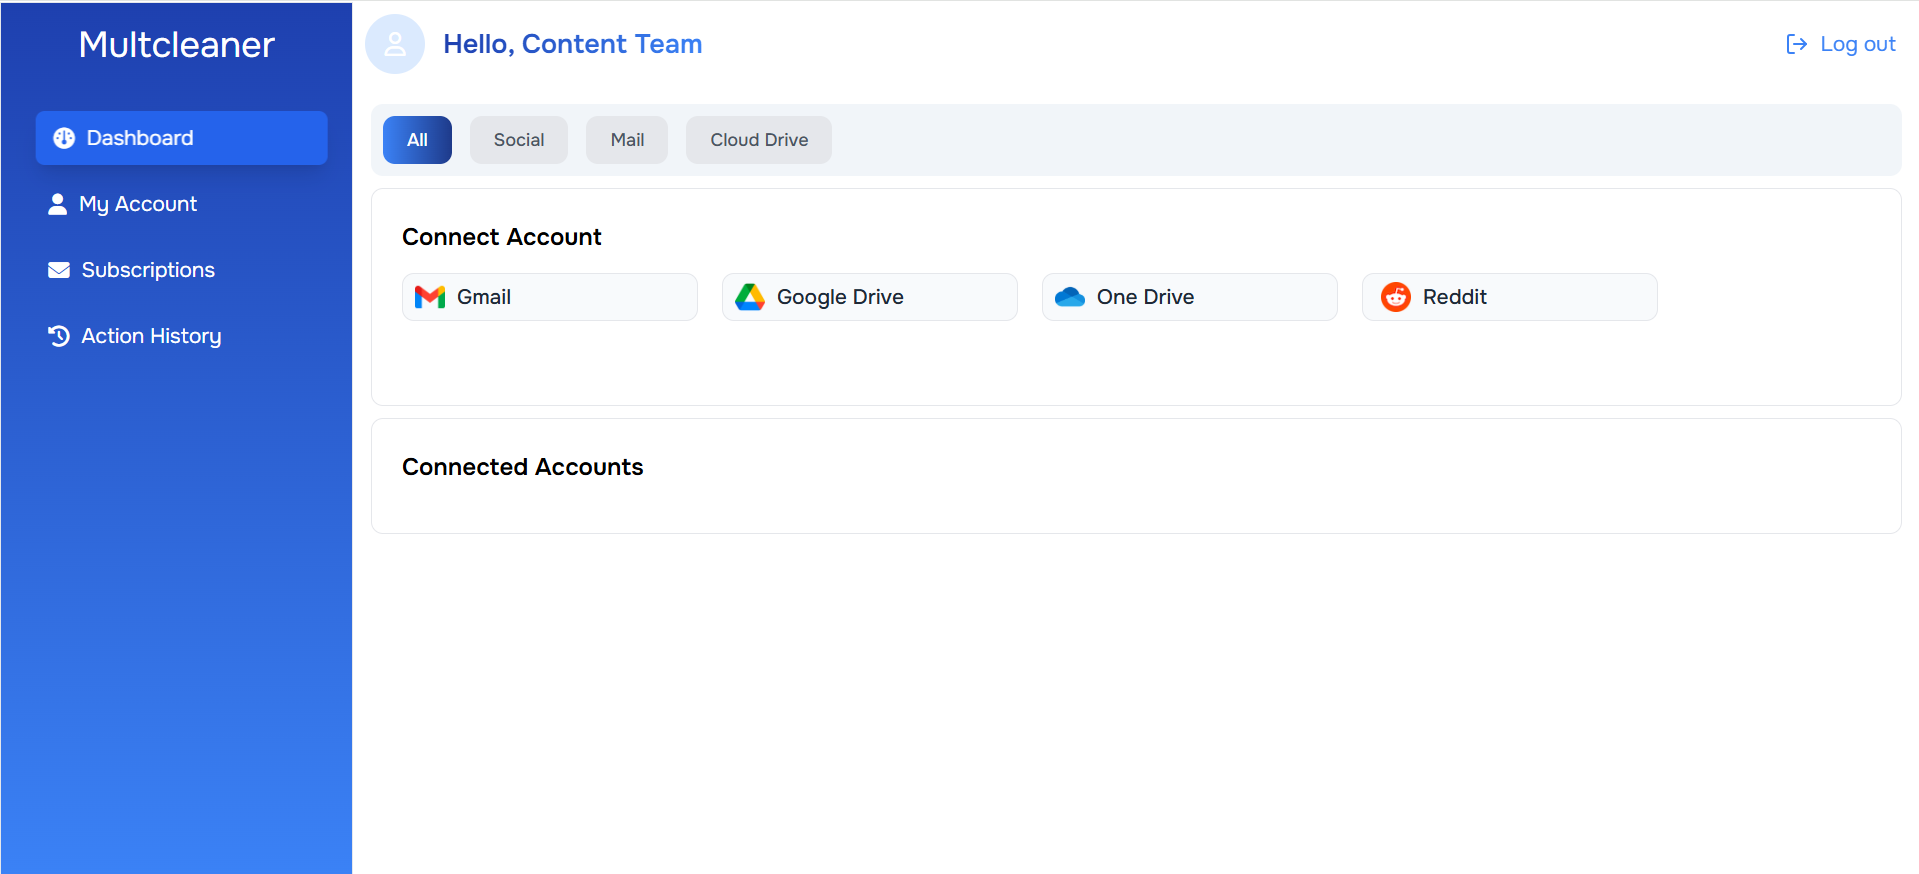
Task: Open the Action History section
Action: [x=182, y=336]
